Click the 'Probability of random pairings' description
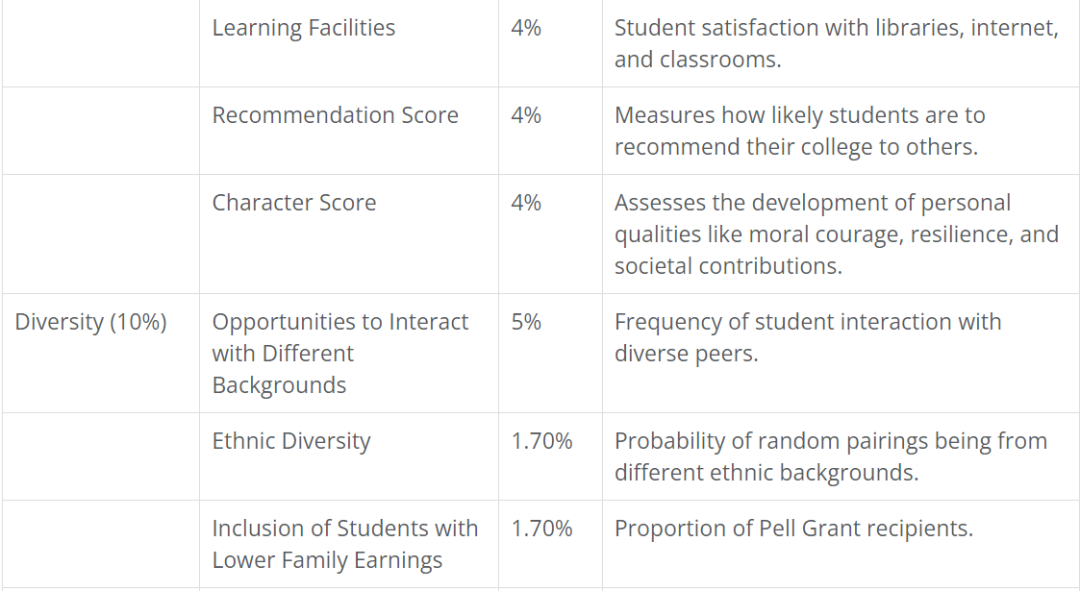 tap(830, 457)
